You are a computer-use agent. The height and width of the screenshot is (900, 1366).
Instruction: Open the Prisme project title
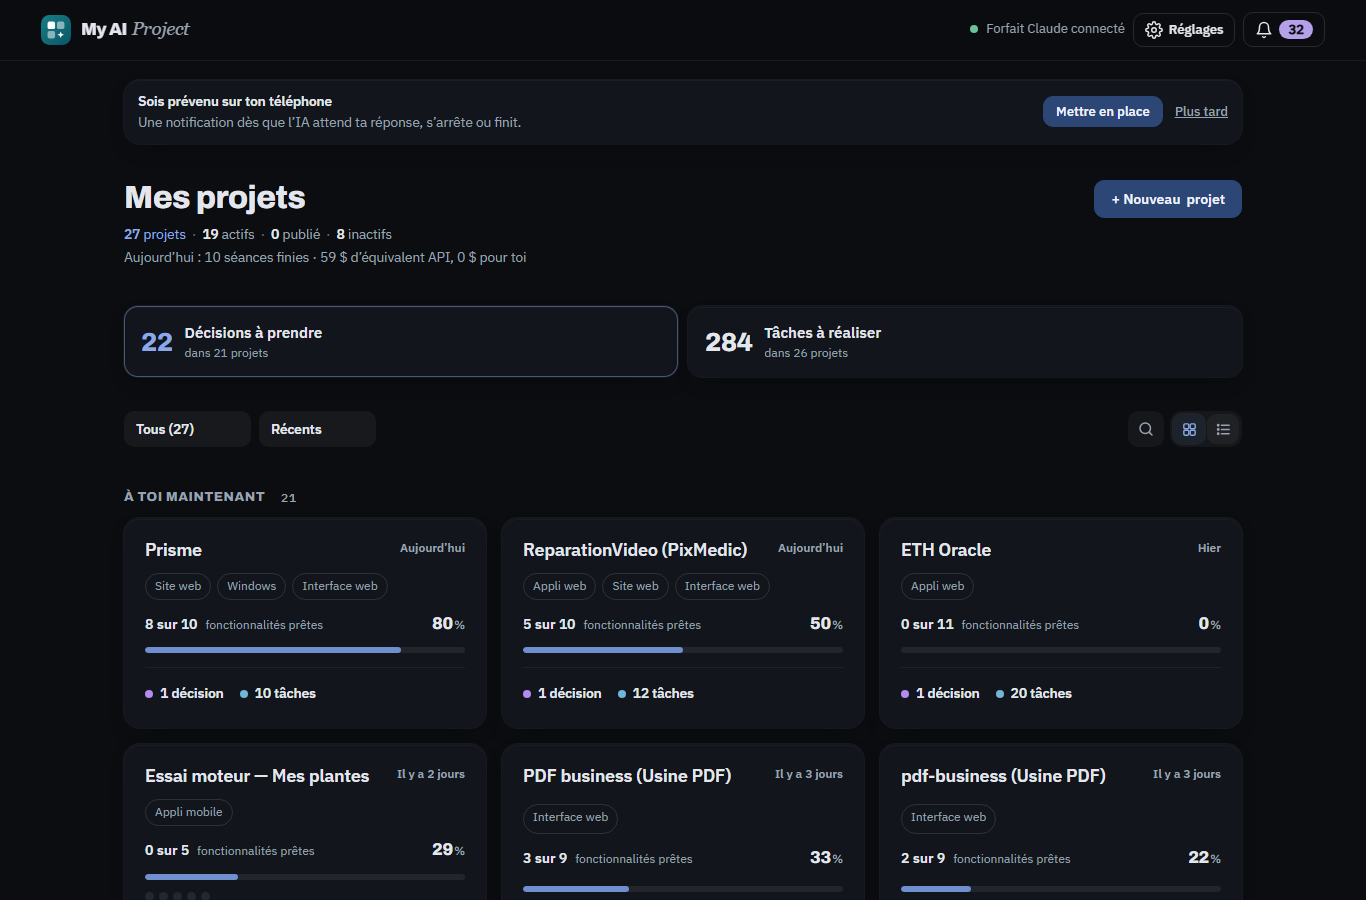tap(173, 550)
